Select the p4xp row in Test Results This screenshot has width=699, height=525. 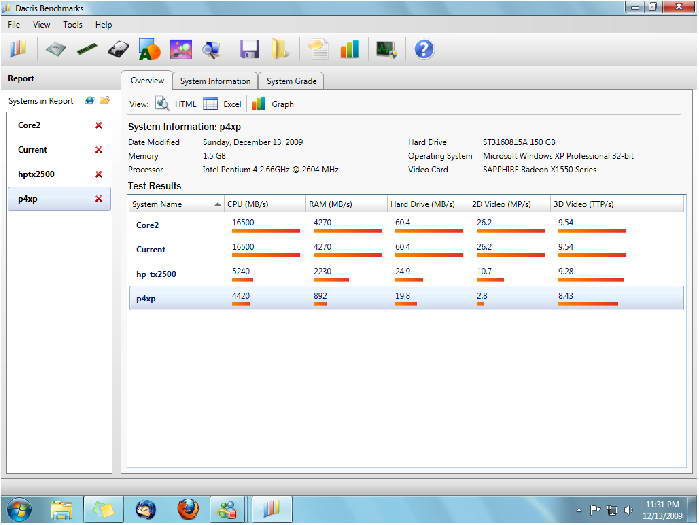coord(406,298)
